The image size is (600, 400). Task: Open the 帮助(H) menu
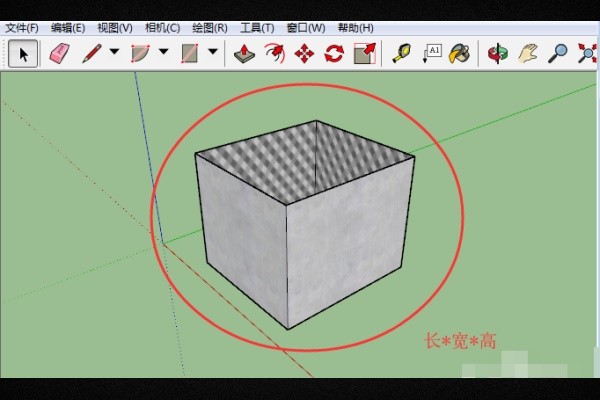[355, 28]
